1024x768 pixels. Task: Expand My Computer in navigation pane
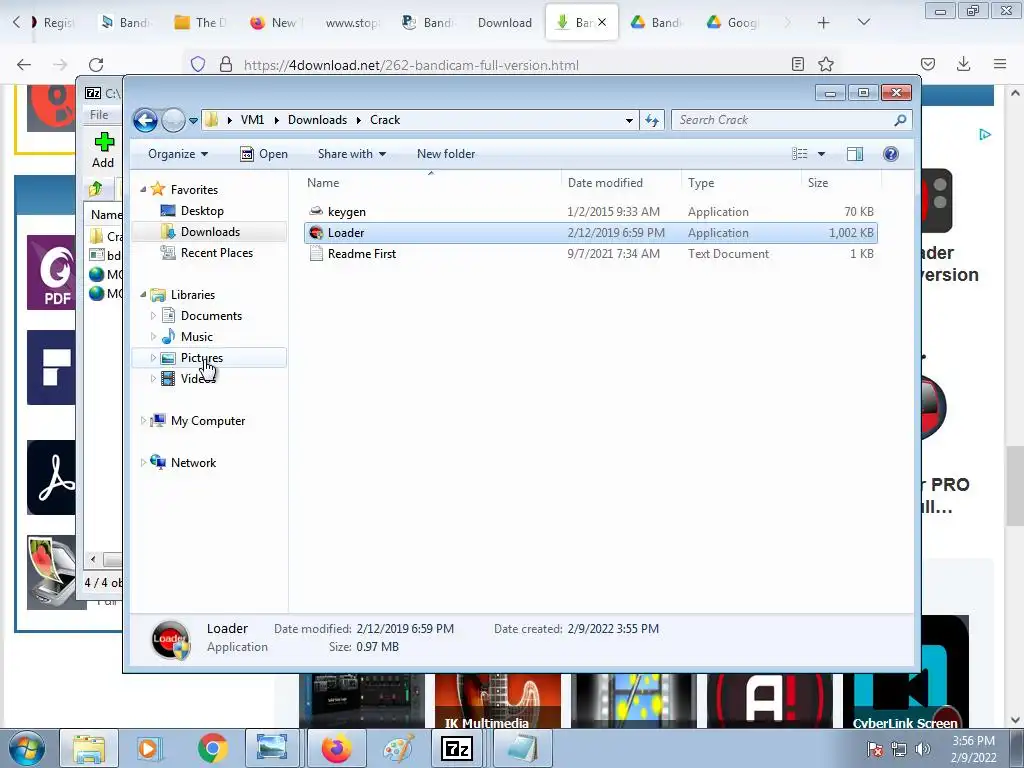pos(143,421)
